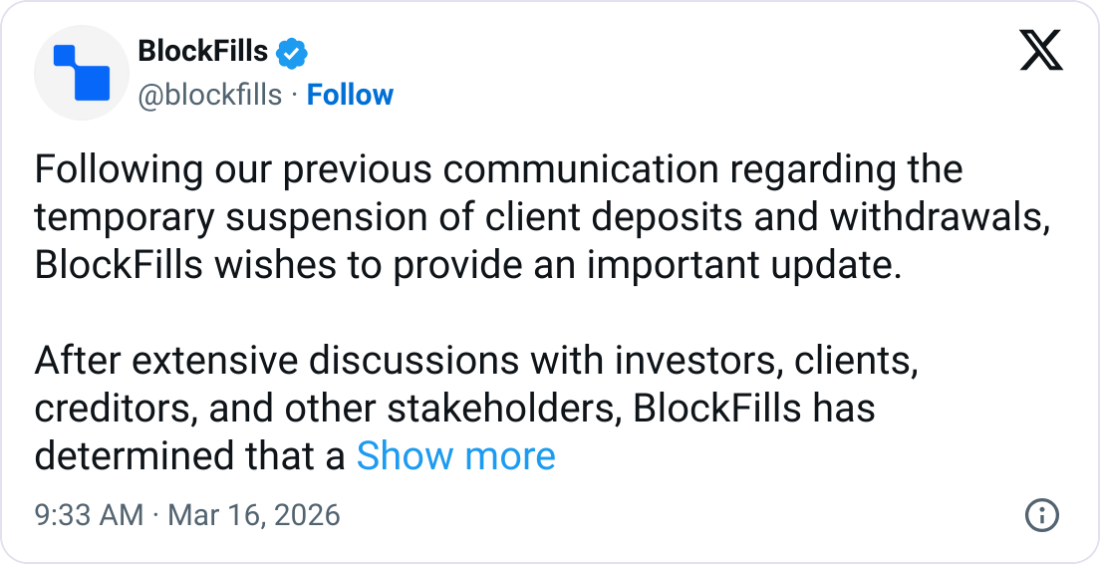
Task: Click the BlockFills display name
Action: 202,51
